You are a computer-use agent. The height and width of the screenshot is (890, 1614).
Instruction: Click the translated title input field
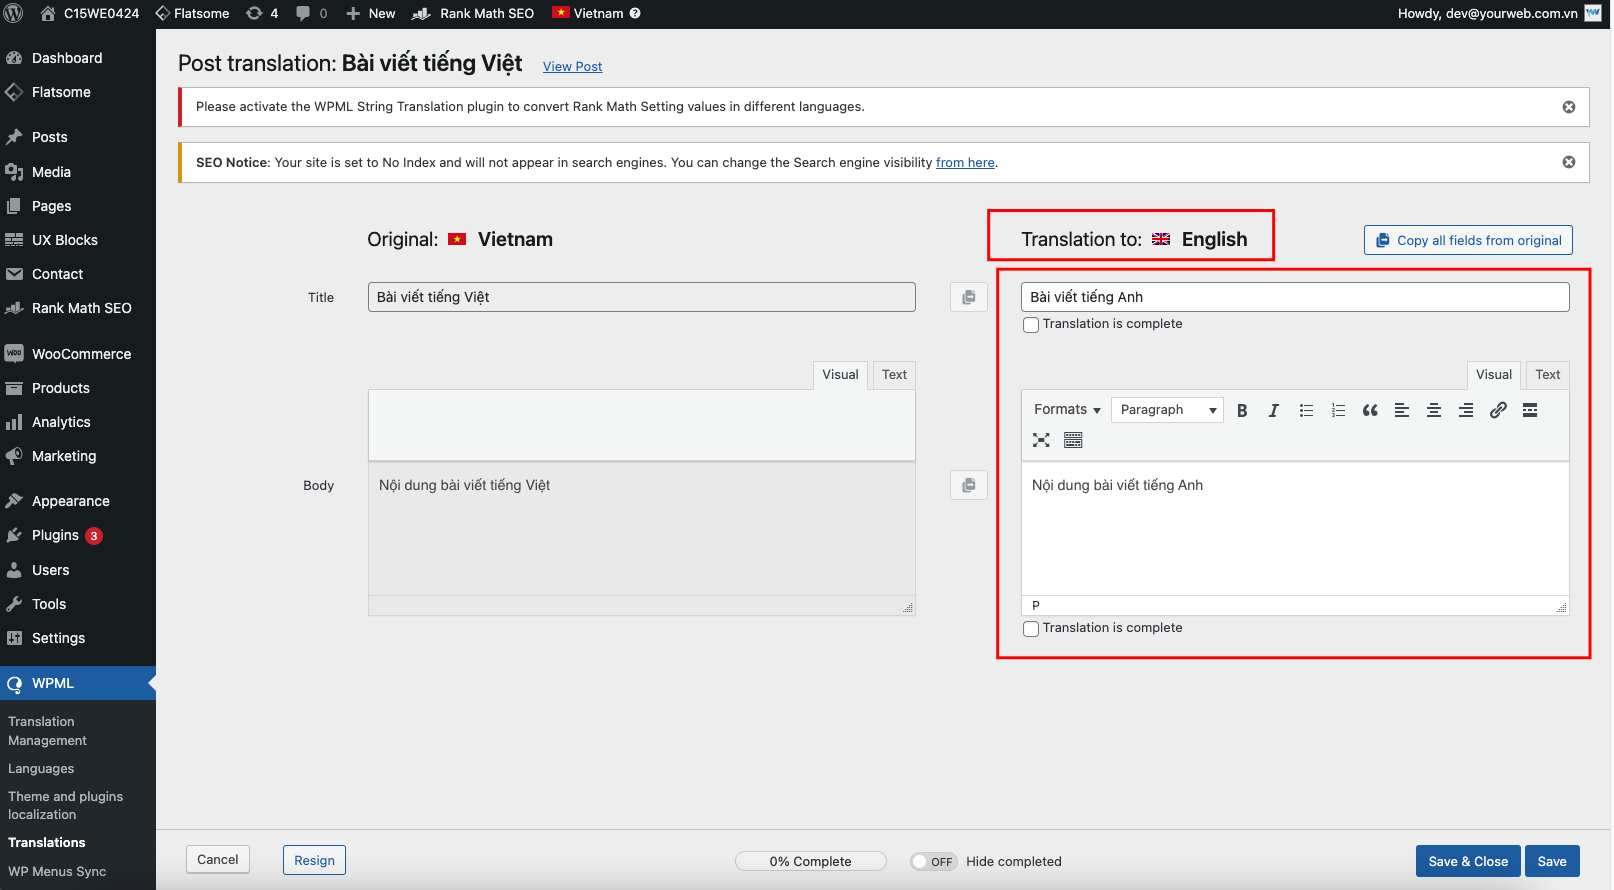(1294, 297)
